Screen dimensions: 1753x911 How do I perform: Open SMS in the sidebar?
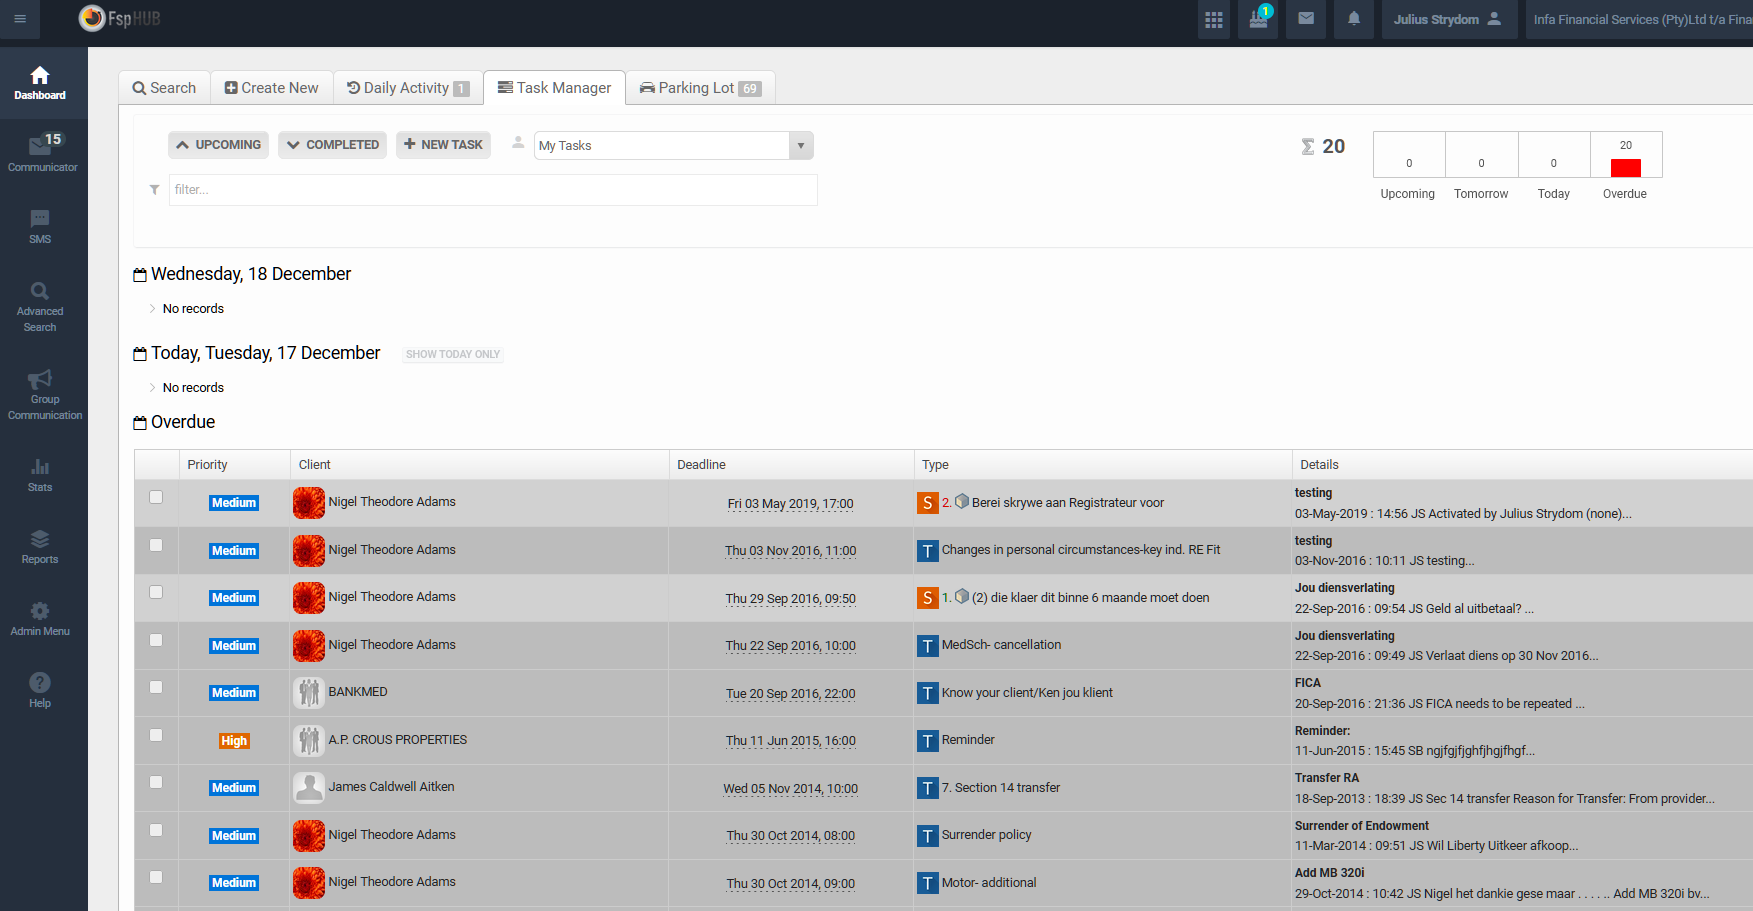[x=40, y=226]
